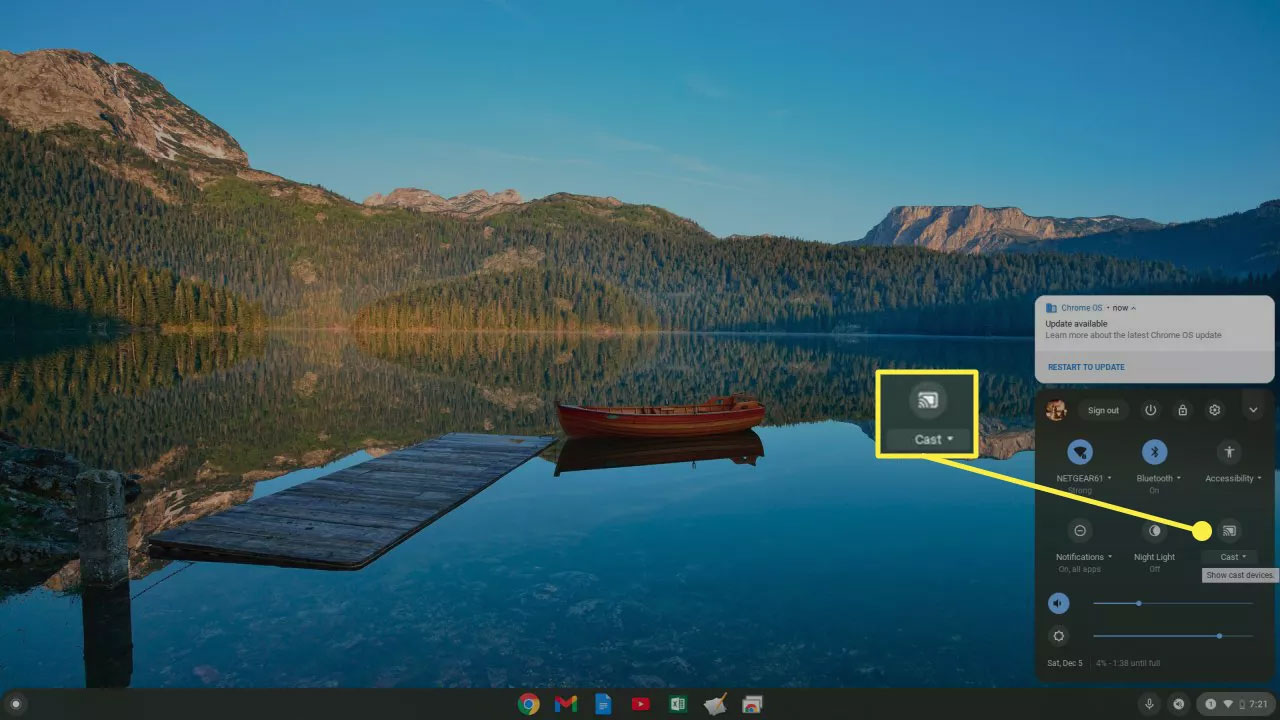Screen dimensions: 1280x720
Task: Collapse the quick settings panel with the chevron
Action: [1253, 410]
